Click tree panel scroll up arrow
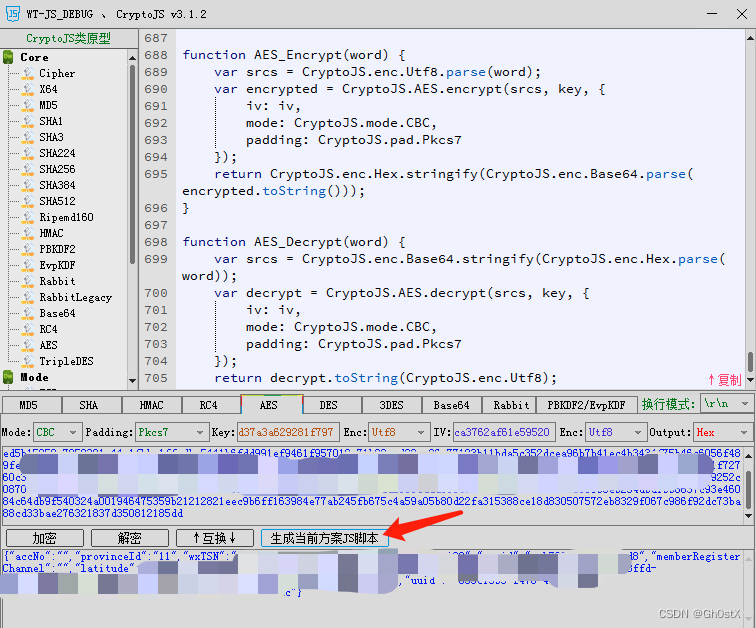The image size is (756, 628). [x=133, y=58]
